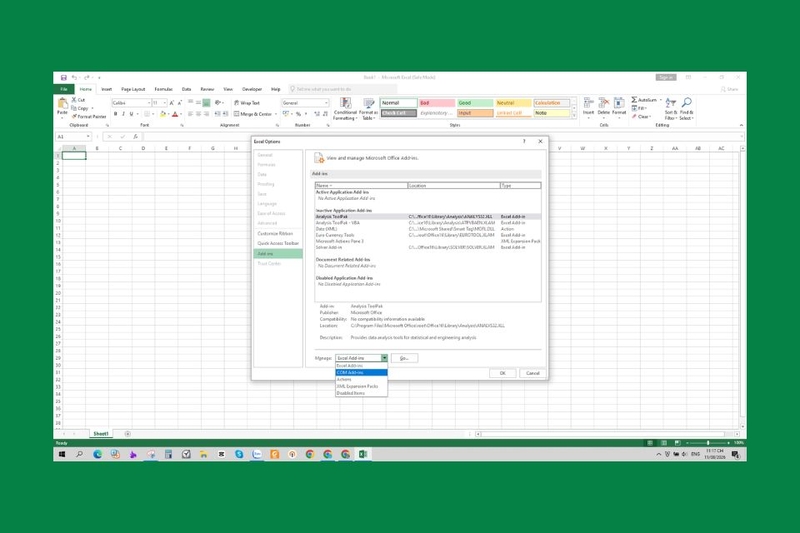This screenshot has height=533, width=800.
Task: Click the Save icon in quick access toolbar
Action: pyautogui.click(x=64, y=78)
